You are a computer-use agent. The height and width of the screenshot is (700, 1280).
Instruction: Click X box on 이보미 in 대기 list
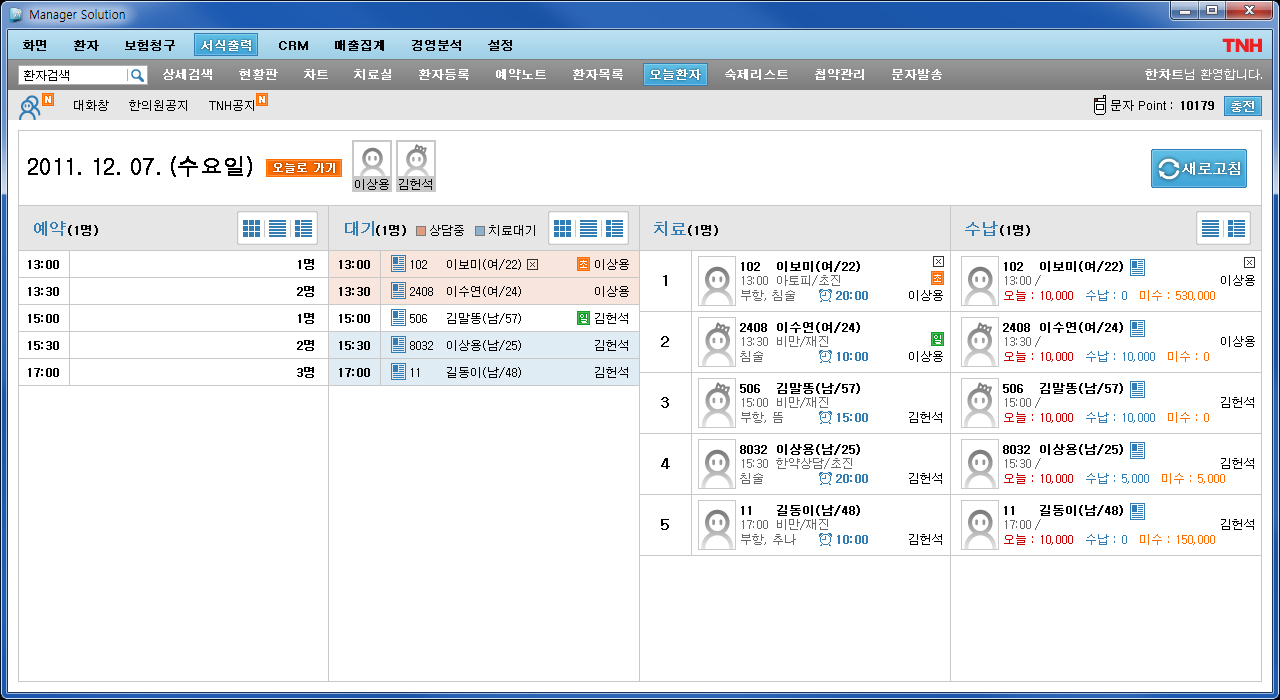tap(532, 264)
